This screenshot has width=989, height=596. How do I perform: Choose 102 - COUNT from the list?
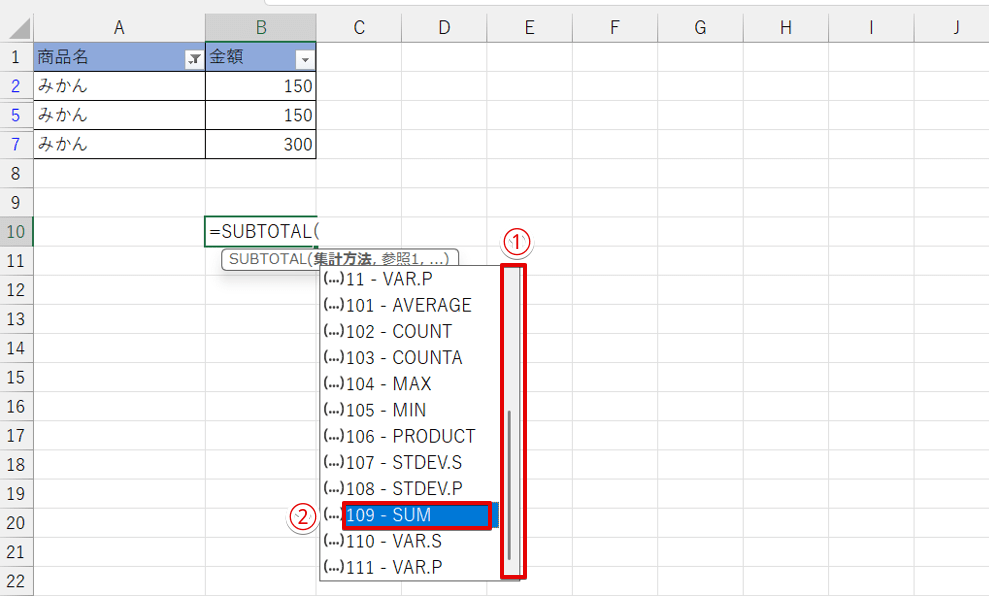pos(410,332)
